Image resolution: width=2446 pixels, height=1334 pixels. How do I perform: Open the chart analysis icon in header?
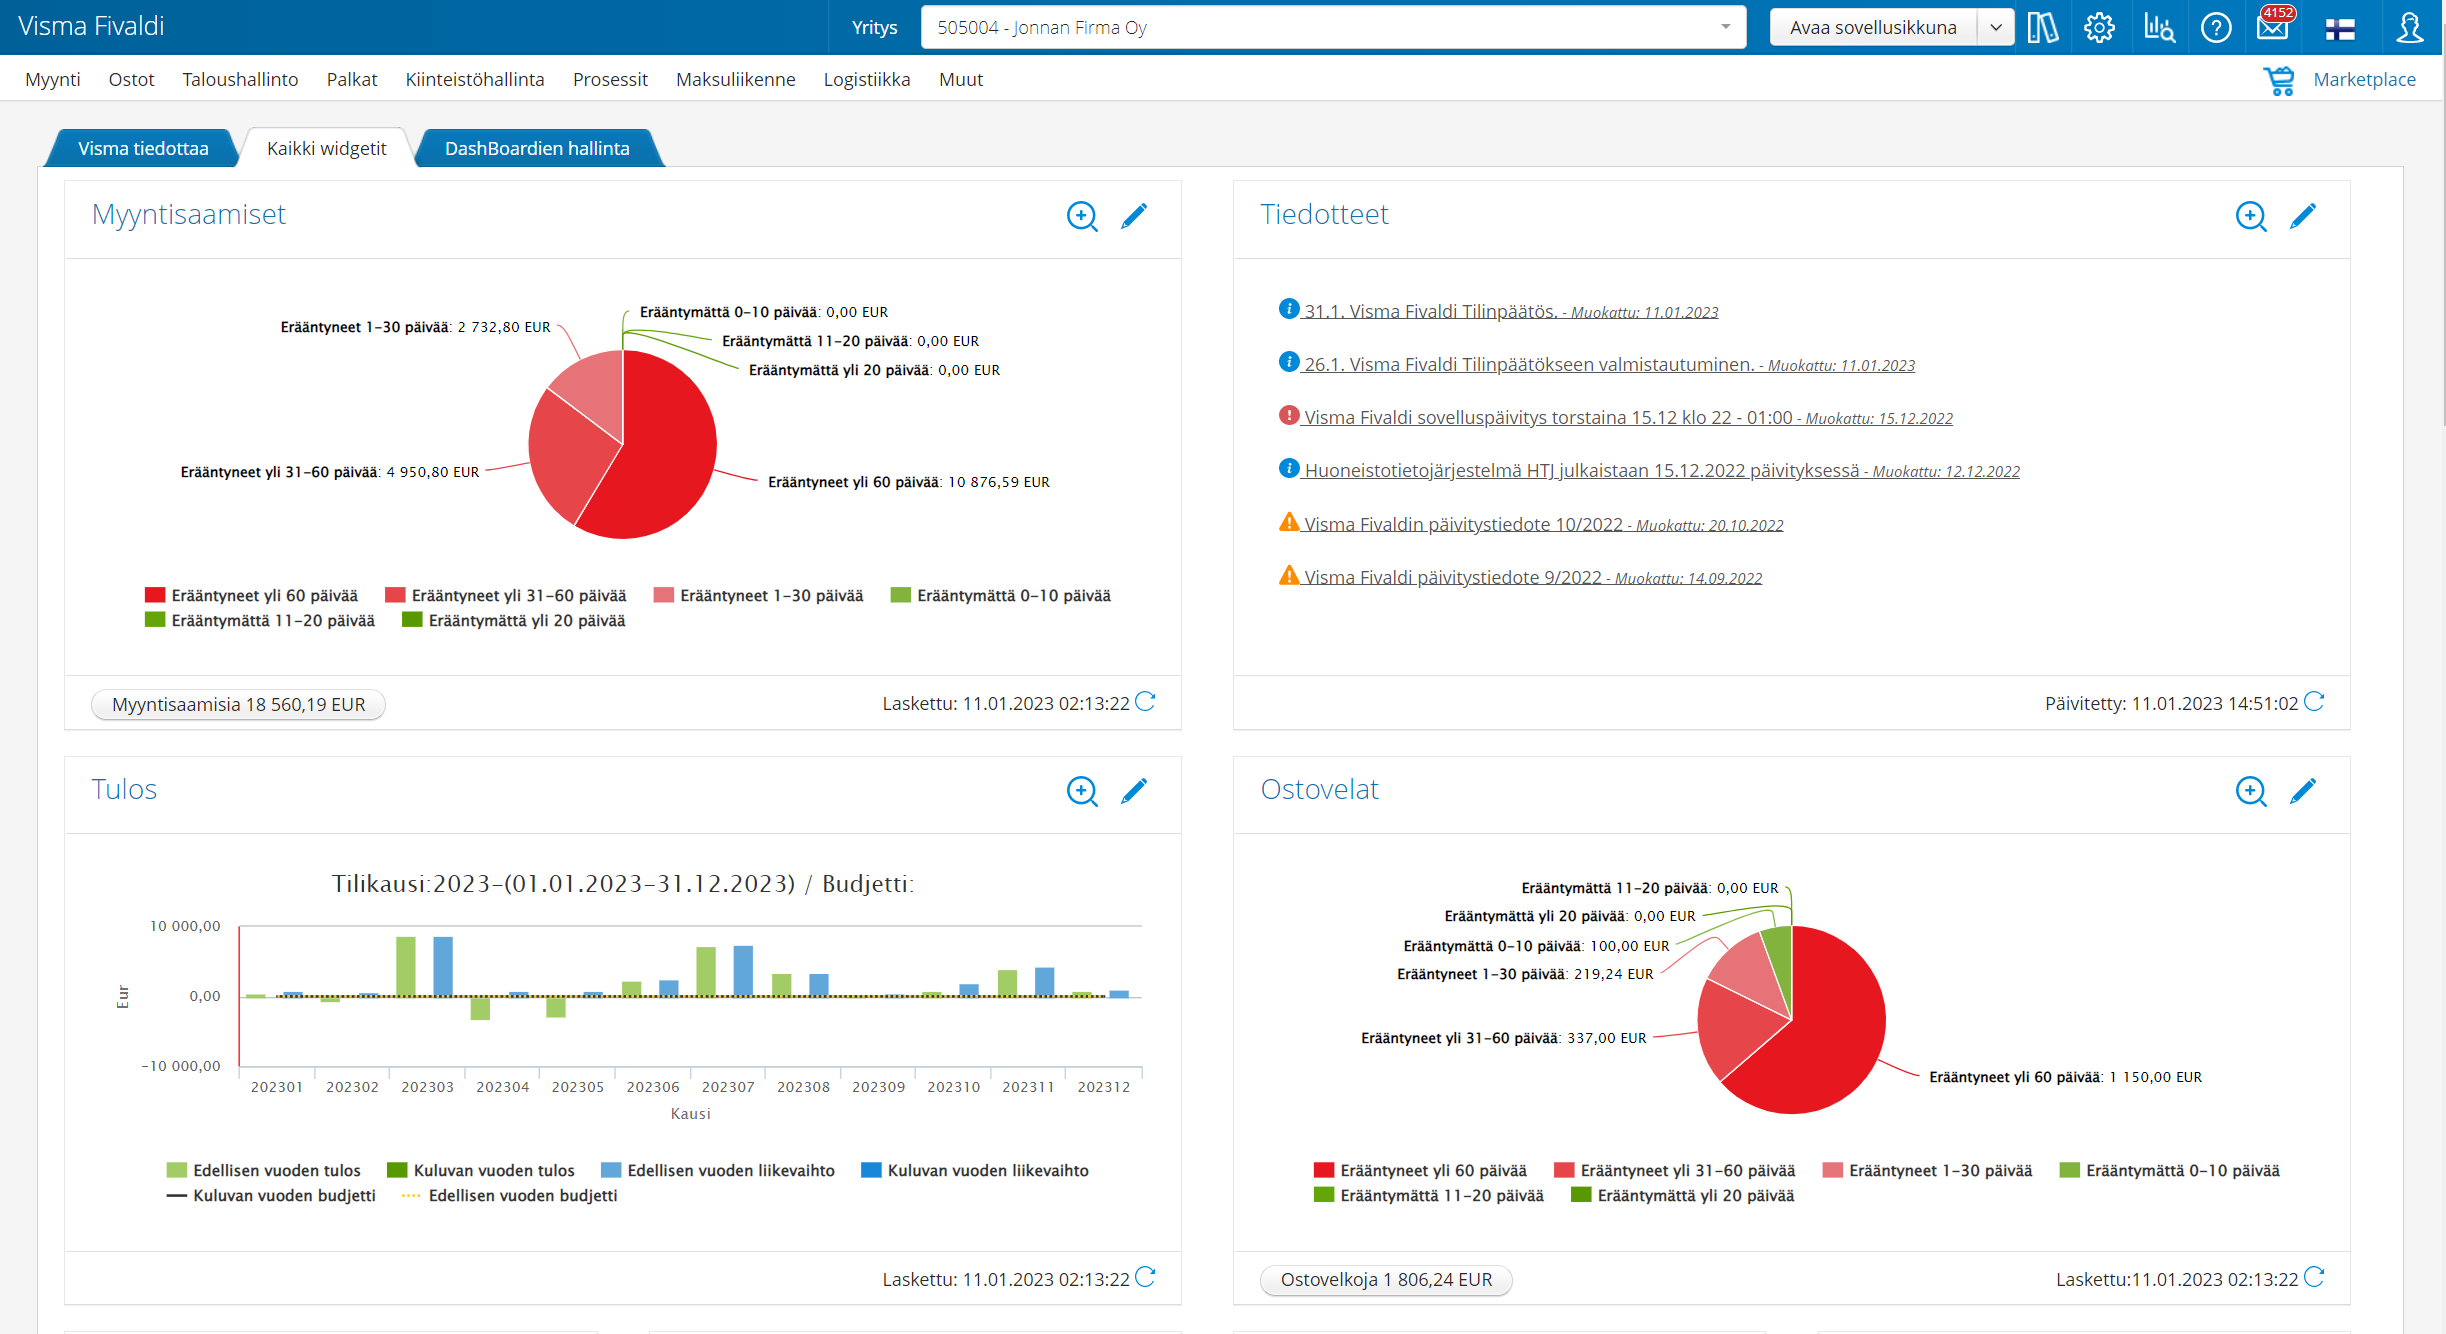pos(2158,27)
